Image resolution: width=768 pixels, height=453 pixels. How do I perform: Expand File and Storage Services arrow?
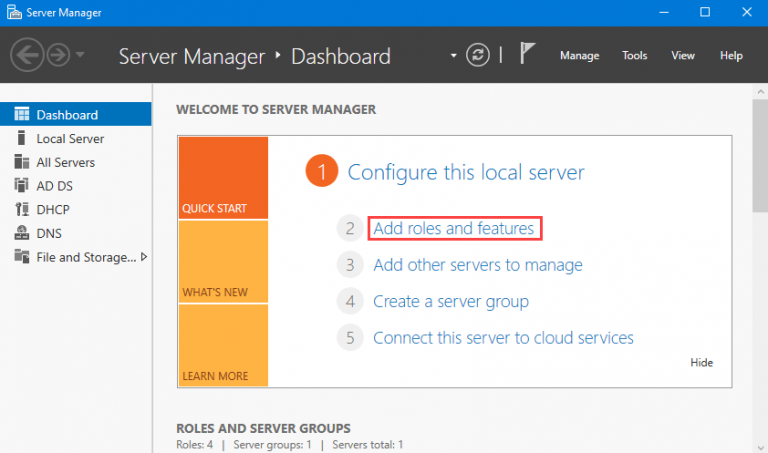pyautogui.click(x=144, y=257)
